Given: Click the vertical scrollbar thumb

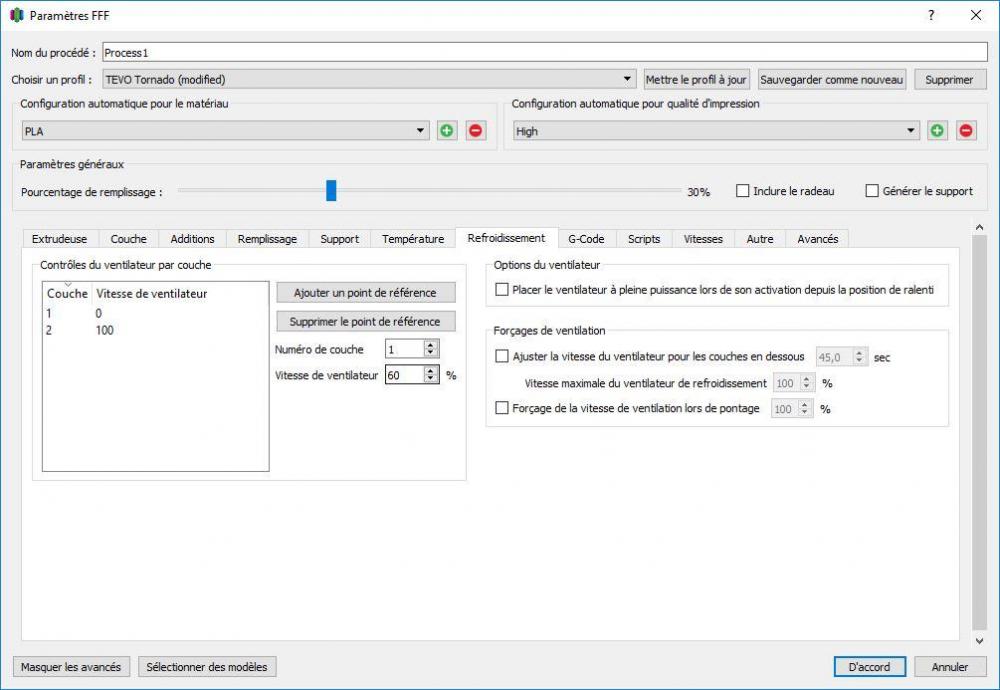Looking at the screenshot, I should pyautogui.click(x=979, y=432).
